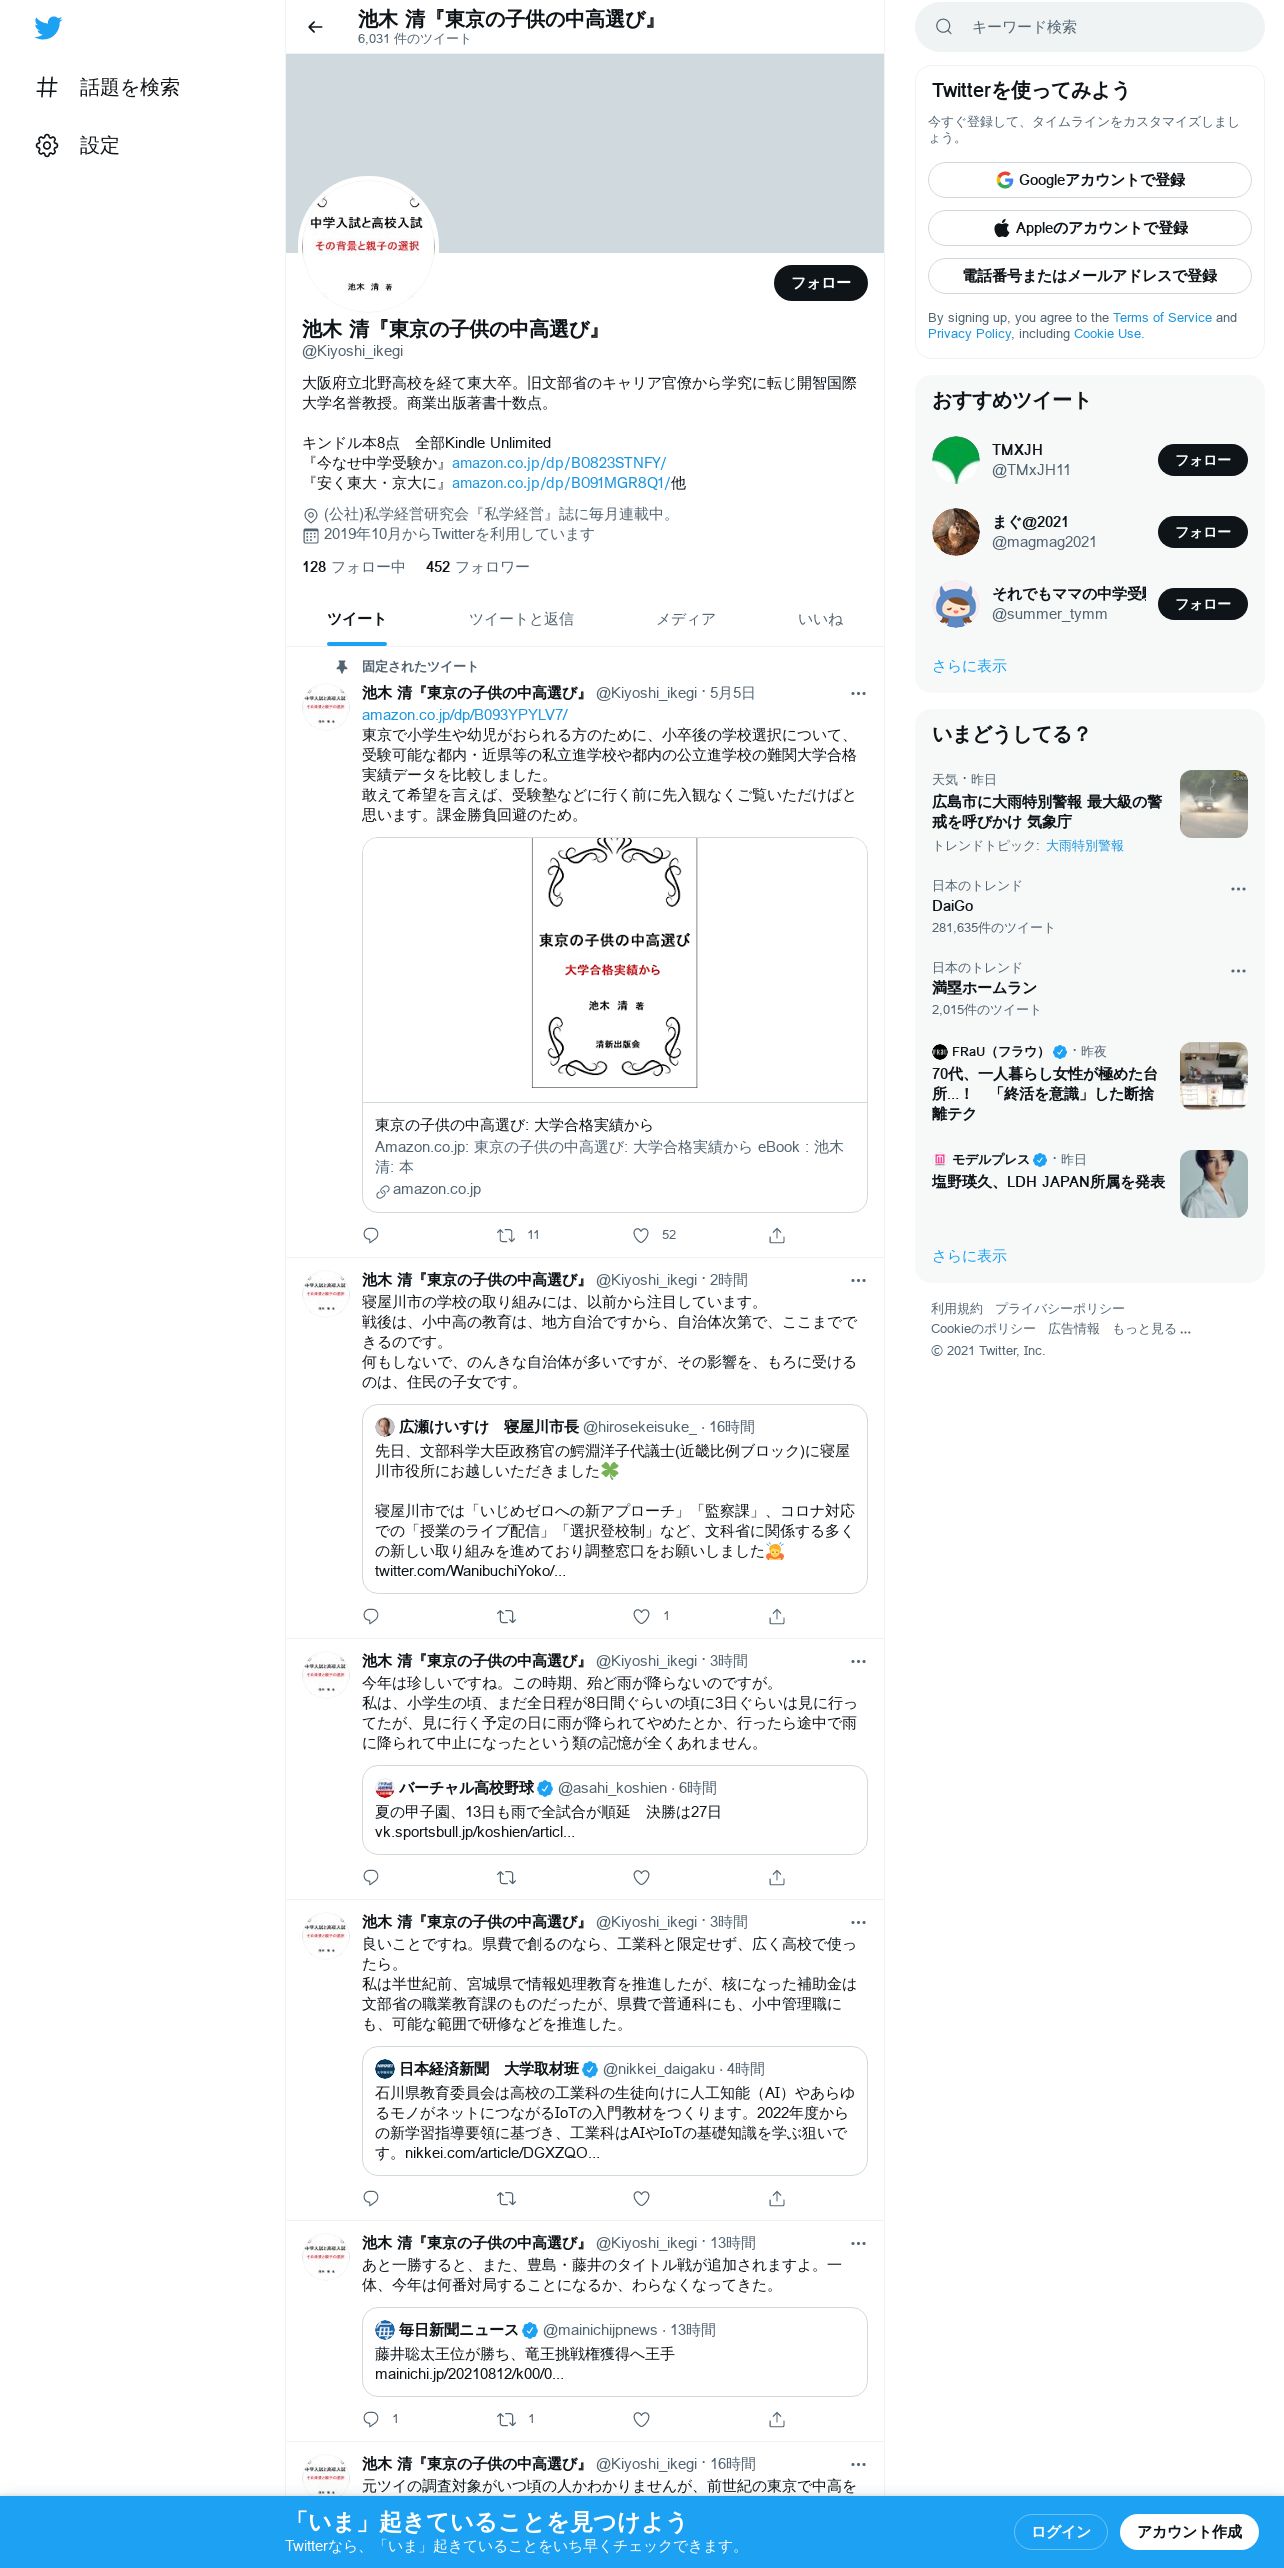Open 話題を検索 explore hashtag icon

point(47,87)
